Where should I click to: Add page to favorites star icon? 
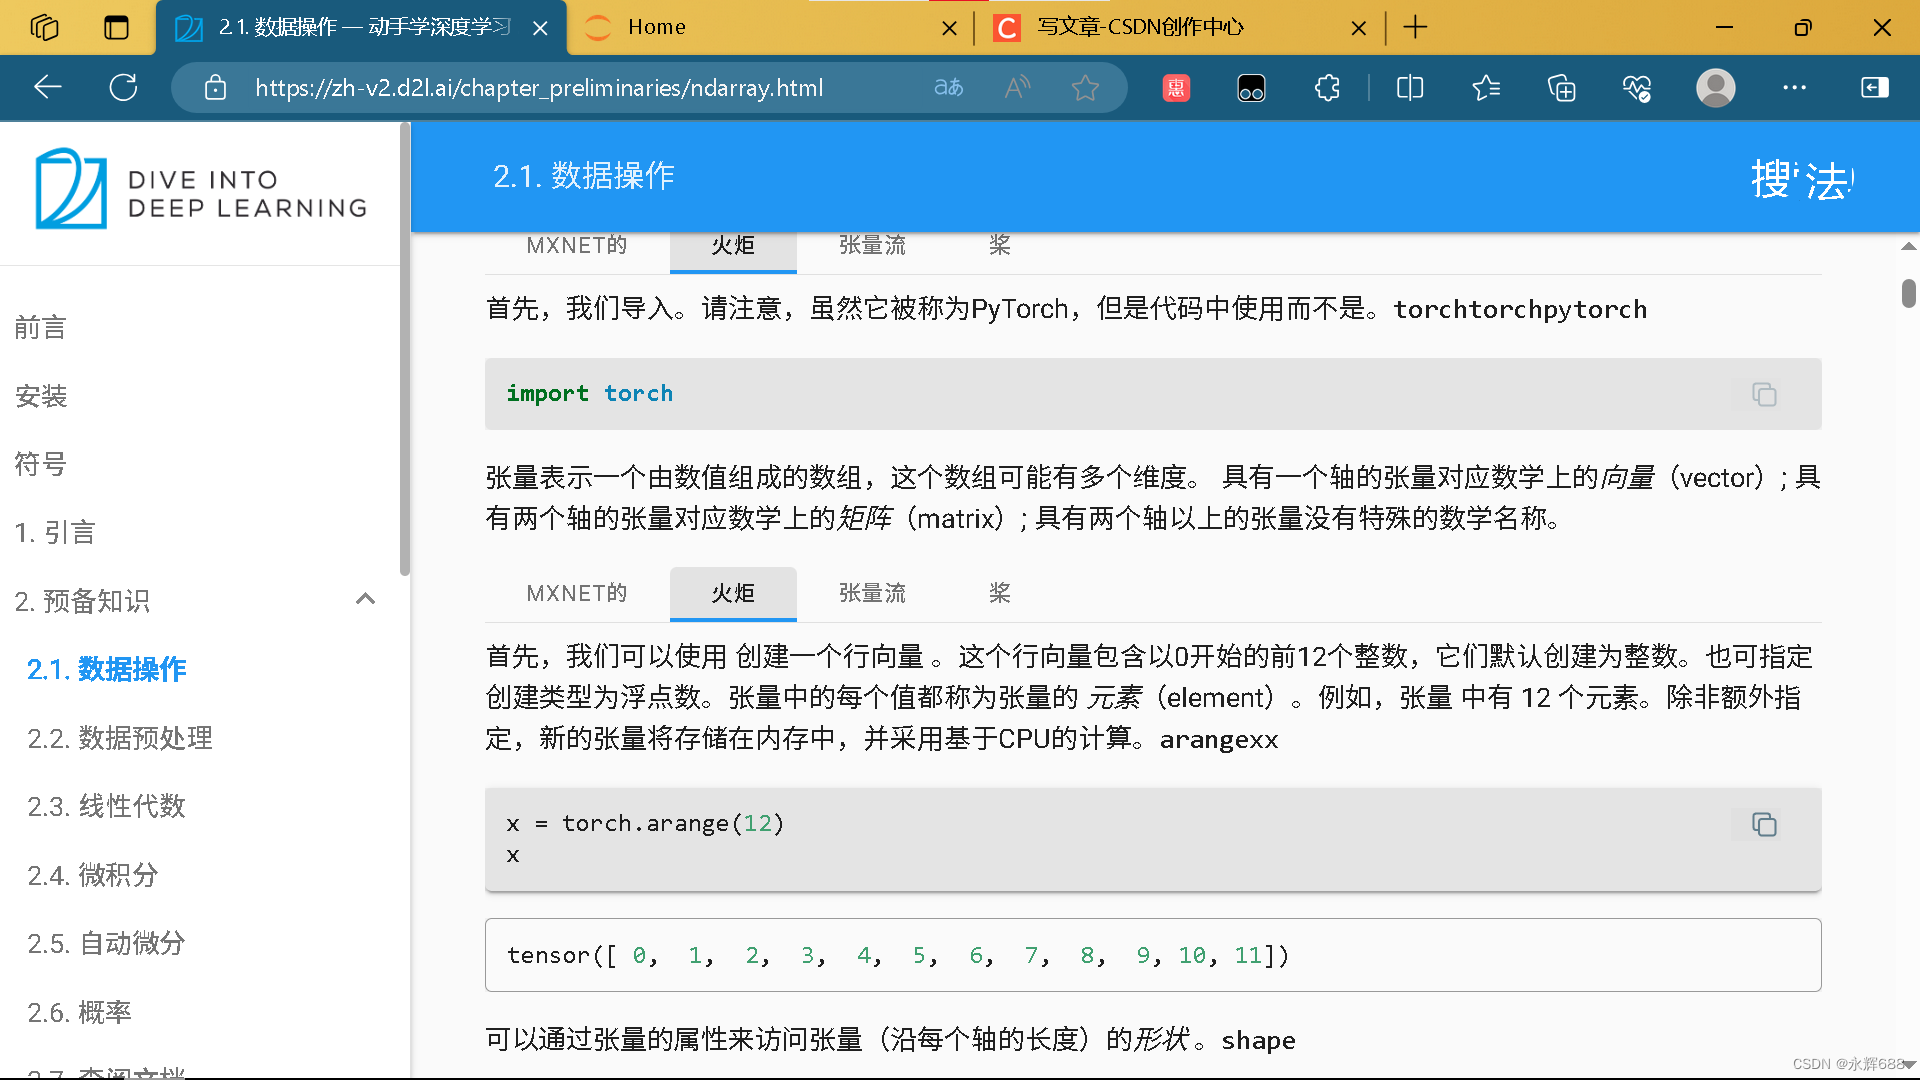(1085, 88)
